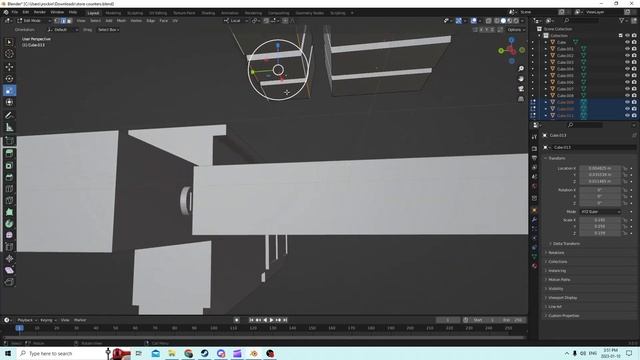Viewport: 640px width, 360px height.
Task: Open the Playback popover in timeline
Action: [x=27, y=320]
